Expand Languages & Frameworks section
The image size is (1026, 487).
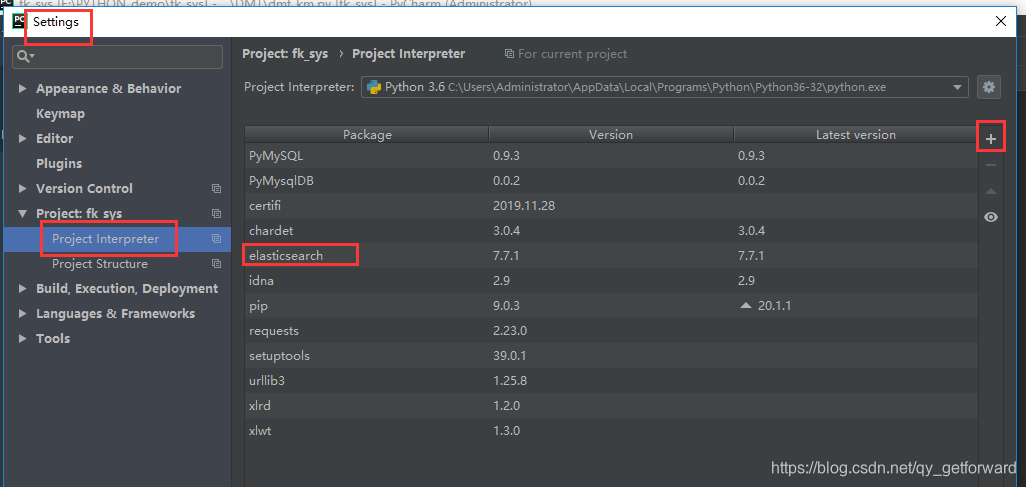tap(23, 314)
